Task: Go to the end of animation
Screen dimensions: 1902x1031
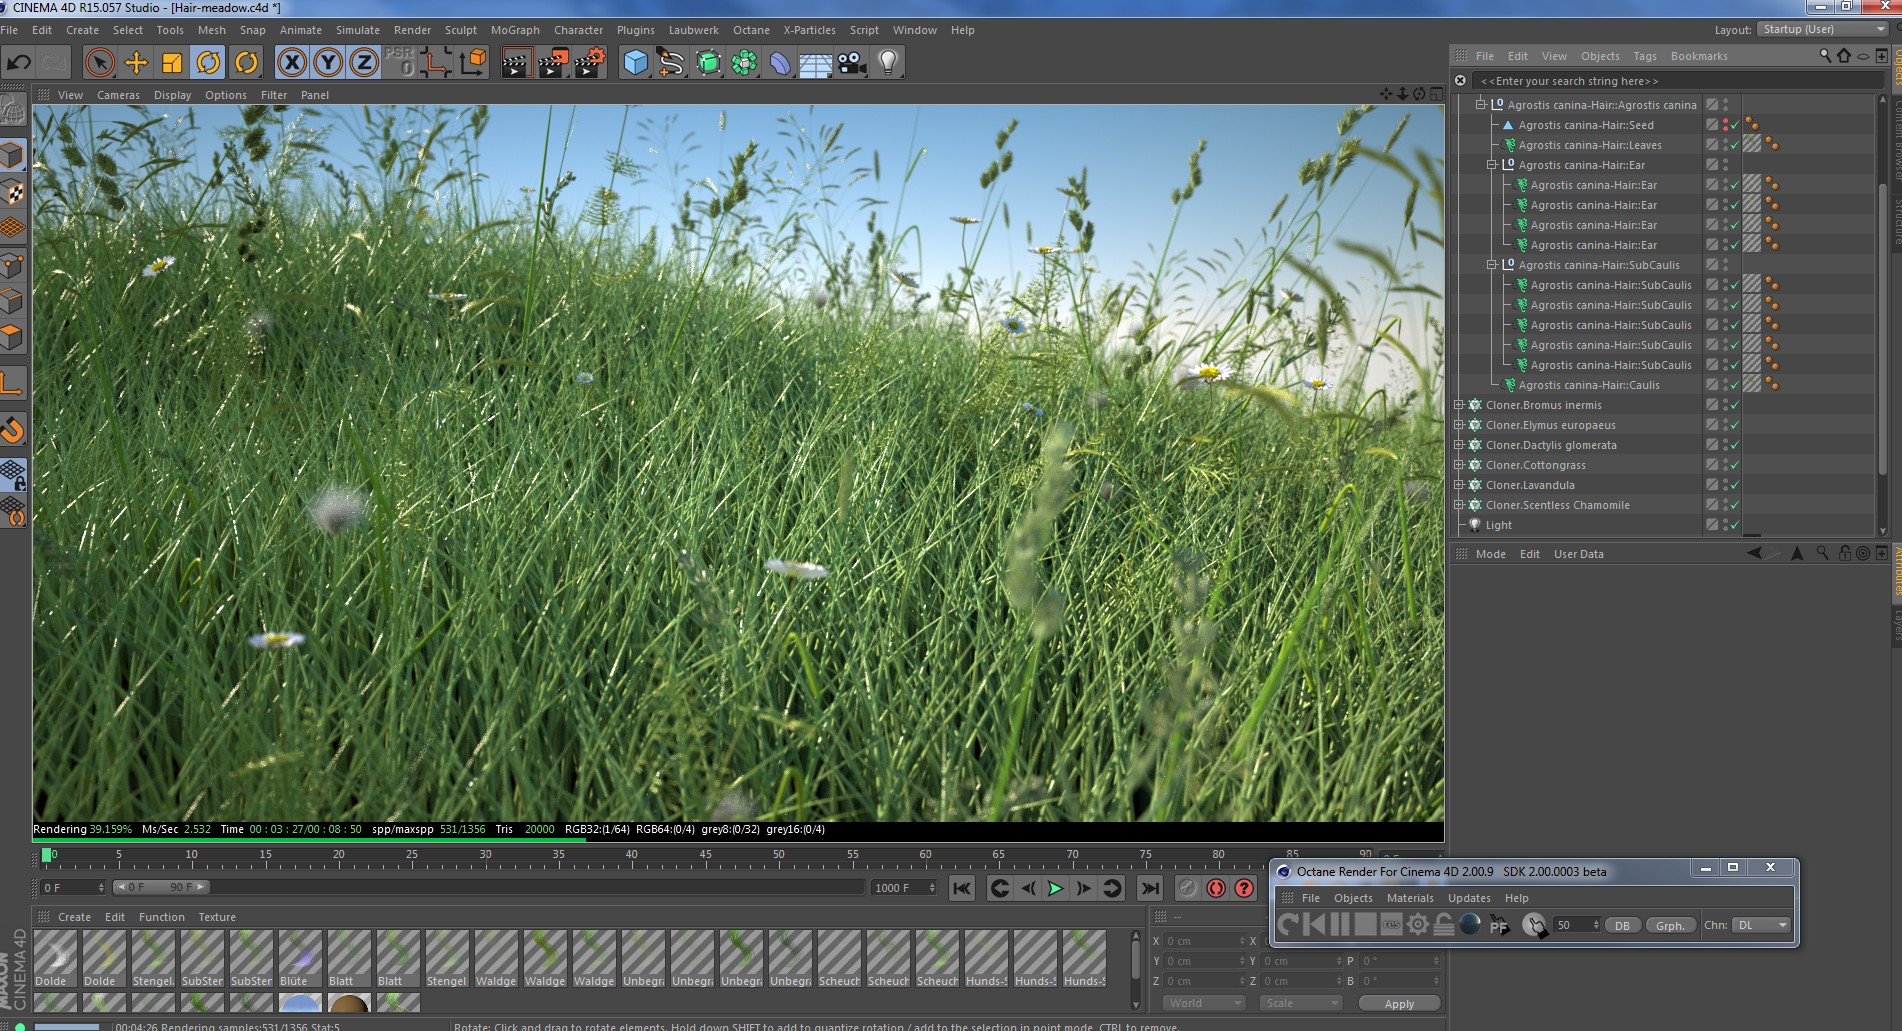Action: click(1150, 888)
